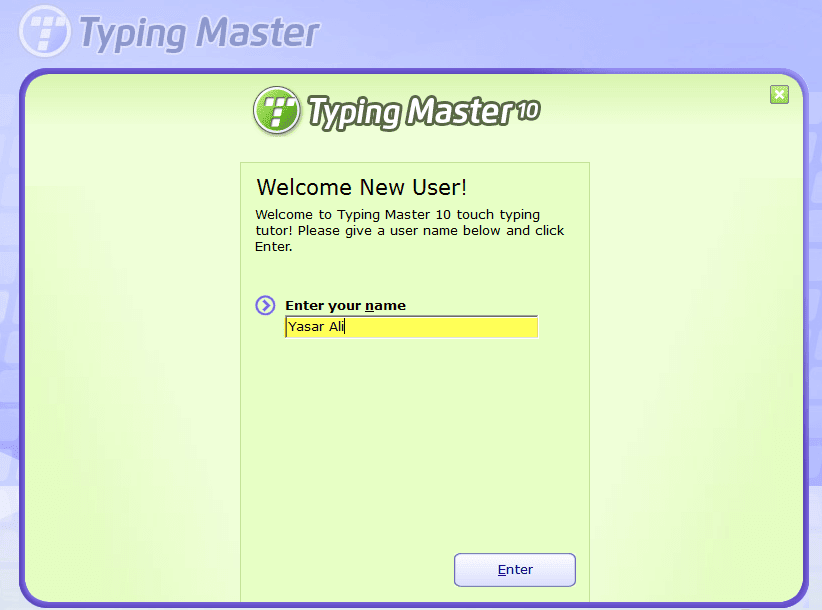Focus the yellow name input field
The width and height of the screenshot is (822, 610).
coord(412,327)
